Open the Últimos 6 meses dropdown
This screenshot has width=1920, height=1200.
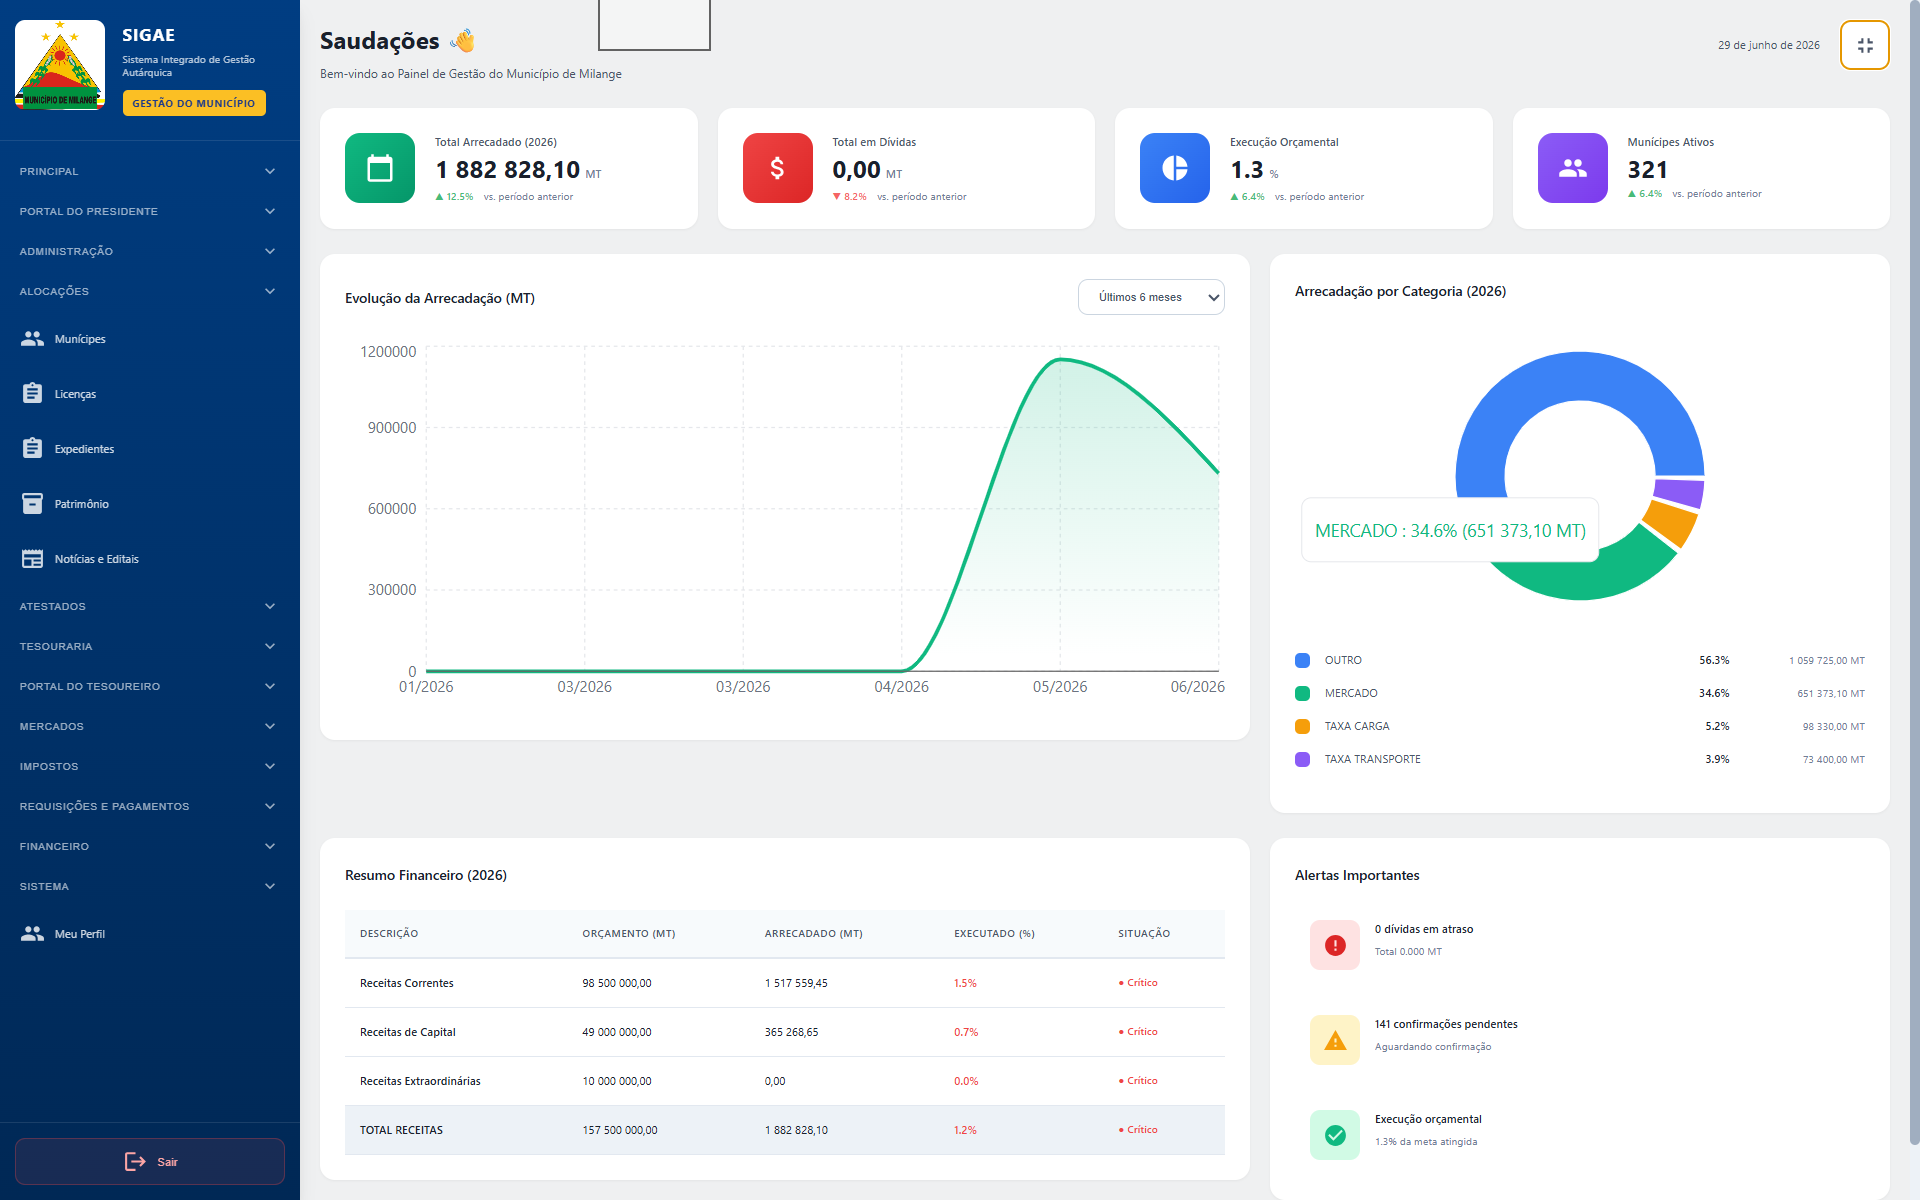tap(1151, 297)
